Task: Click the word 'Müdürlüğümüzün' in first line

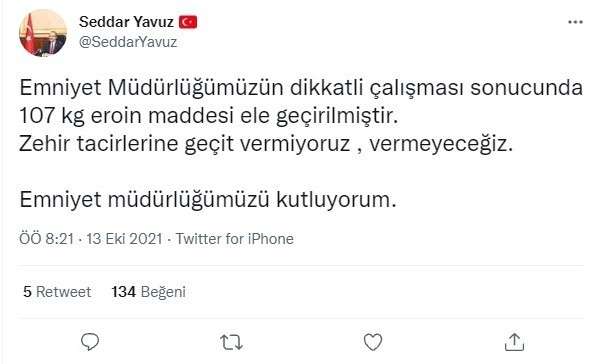Action: pyautogui.click(x=195, y=88)
